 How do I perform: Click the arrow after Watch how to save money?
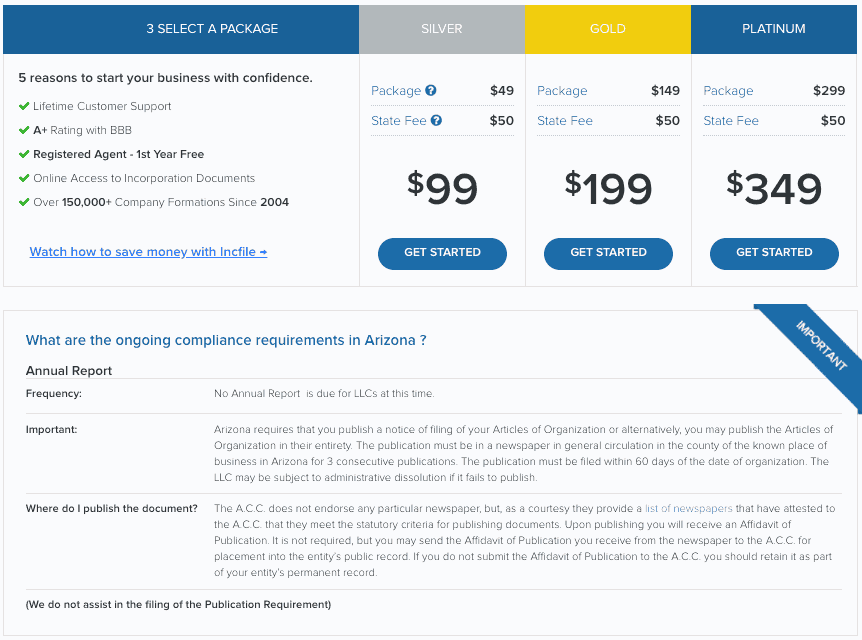click(x=262, y=251)
